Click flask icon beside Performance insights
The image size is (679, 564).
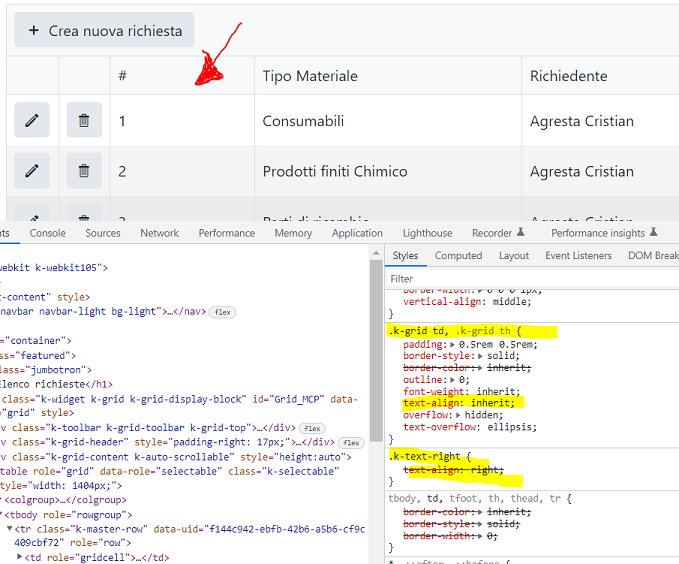coord(653,233)
